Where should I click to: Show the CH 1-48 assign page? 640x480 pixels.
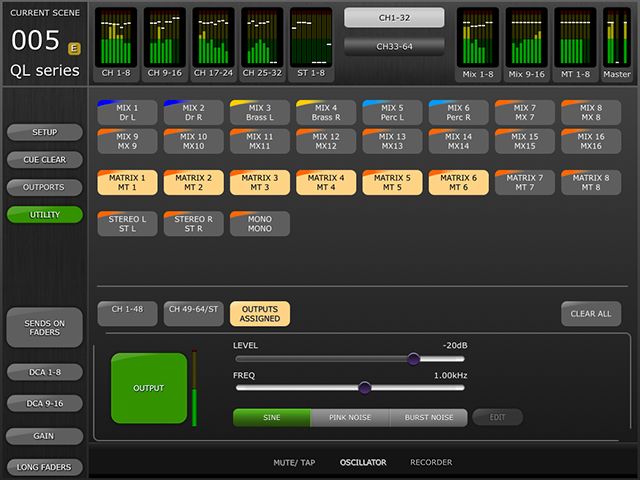[127, 314]
